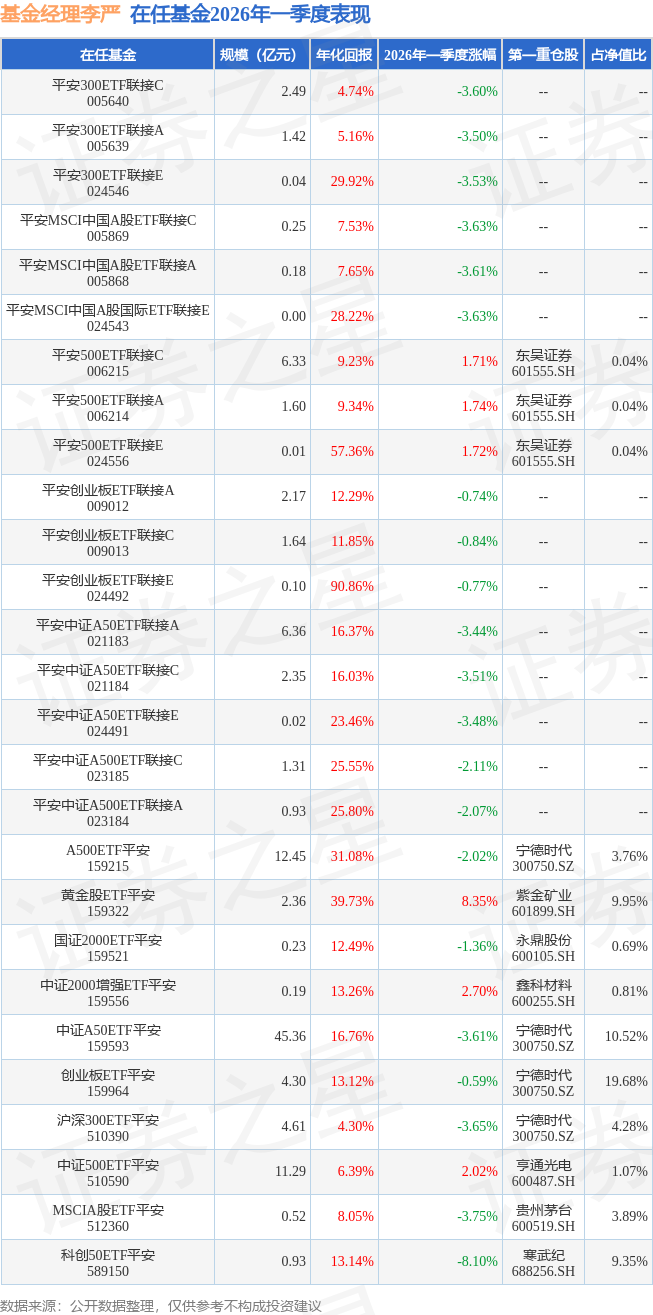Click the 第一重仓股 column header
This screenshot has height=1315, width=653.
543,55
